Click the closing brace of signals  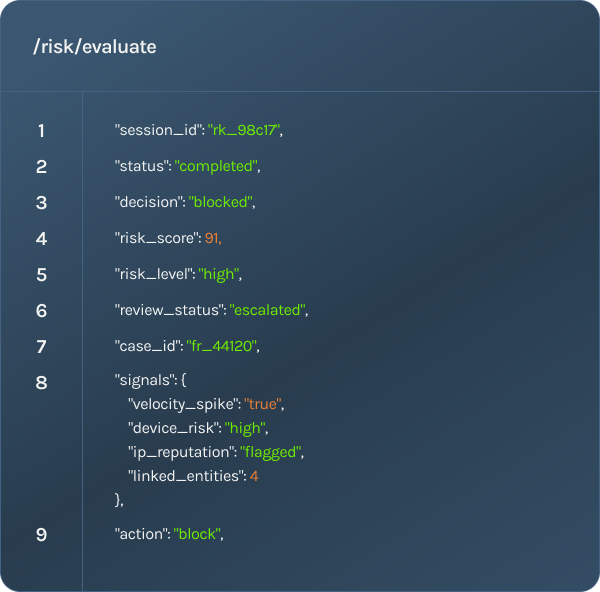[x=117, y=500]
